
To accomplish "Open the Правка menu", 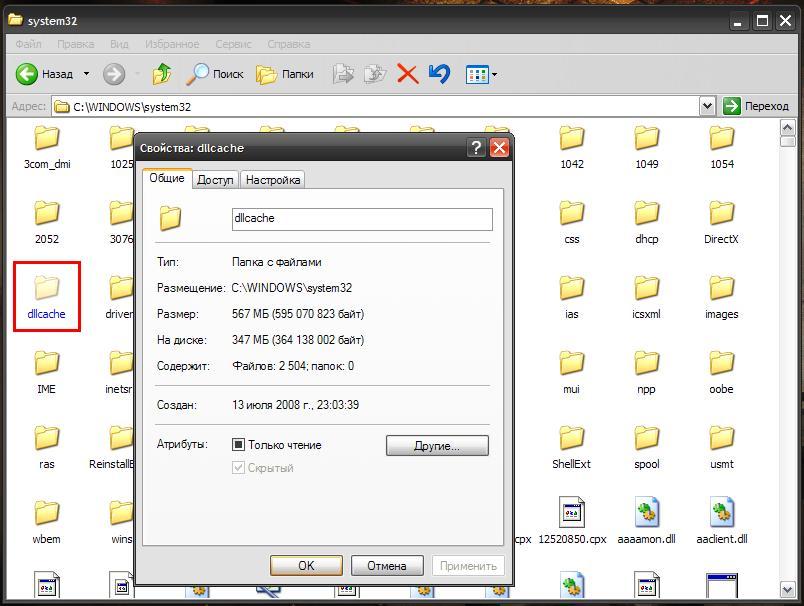I will (x=76, y=44).
